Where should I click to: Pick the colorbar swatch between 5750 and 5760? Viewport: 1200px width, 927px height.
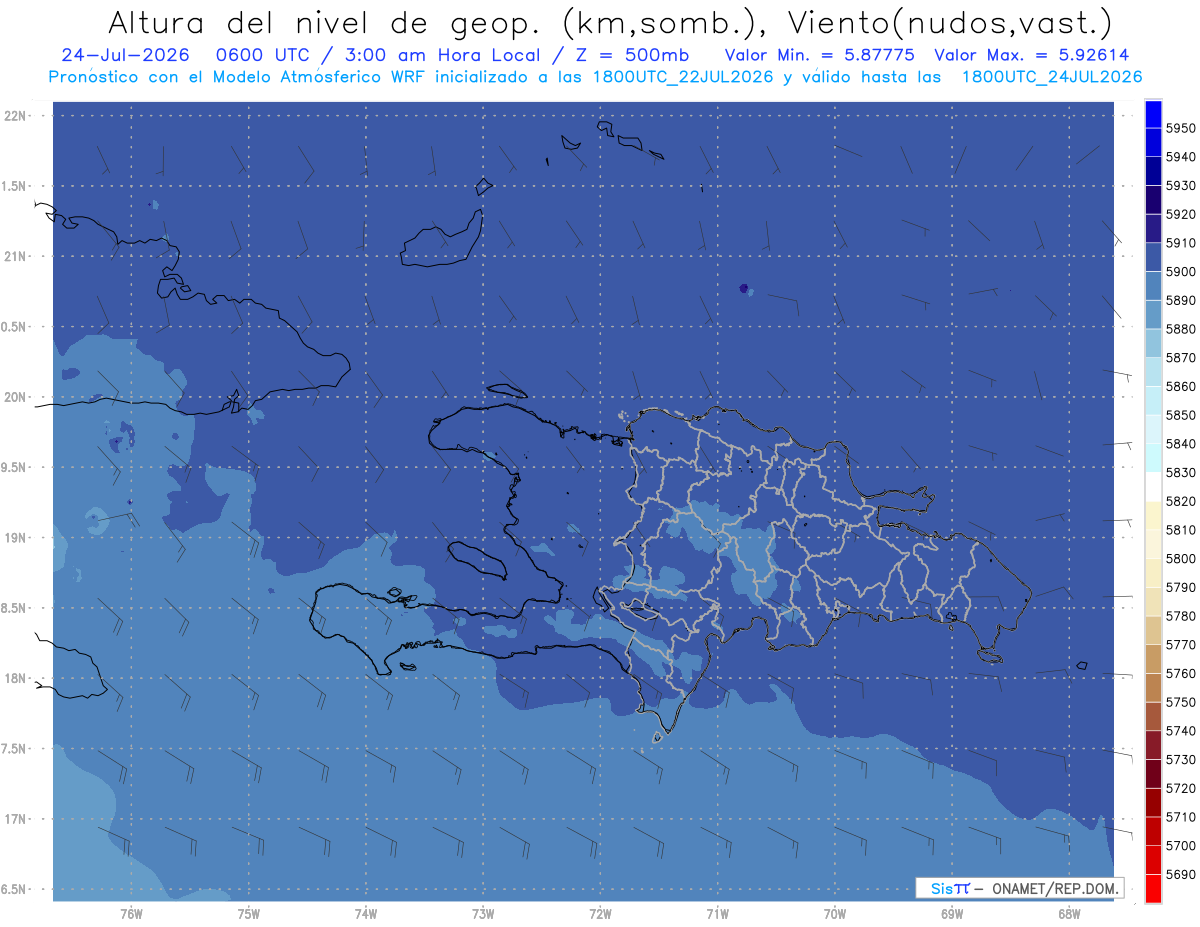pyautogui.click(x=1153, y=687)
